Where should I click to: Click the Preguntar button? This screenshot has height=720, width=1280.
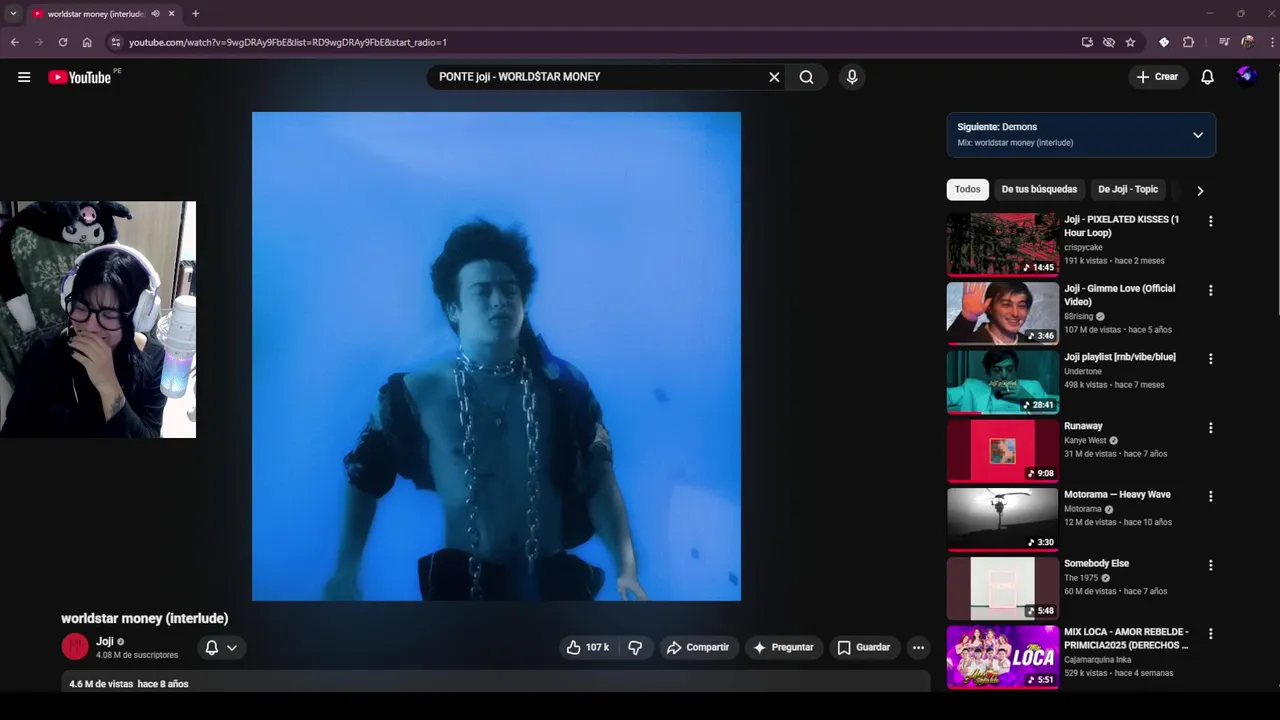[783, 647]
